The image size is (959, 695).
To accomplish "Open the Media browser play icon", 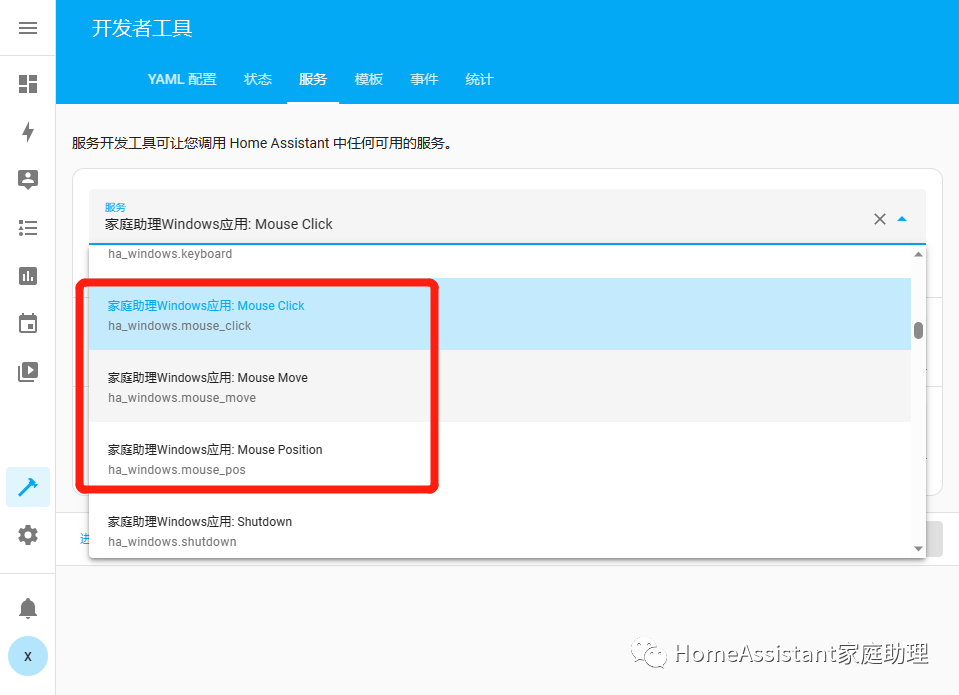I will point(28,371).
